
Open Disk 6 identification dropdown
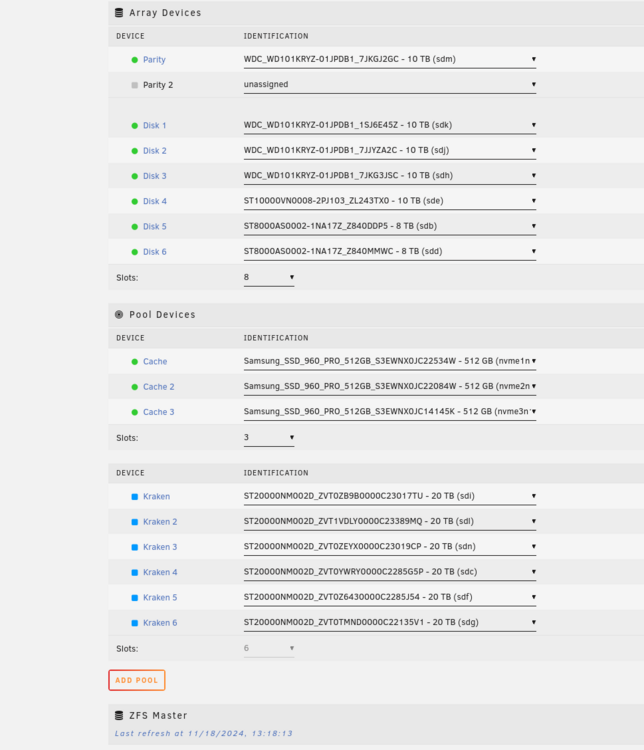tap(390, 252)
